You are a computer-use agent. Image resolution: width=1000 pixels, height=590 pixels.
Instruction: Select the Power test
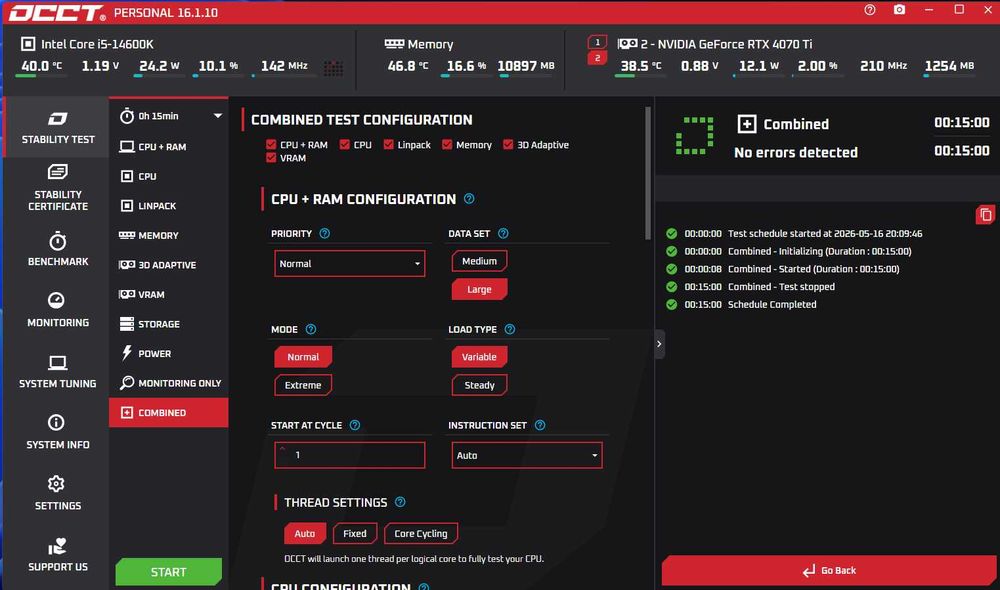(168, 353)
